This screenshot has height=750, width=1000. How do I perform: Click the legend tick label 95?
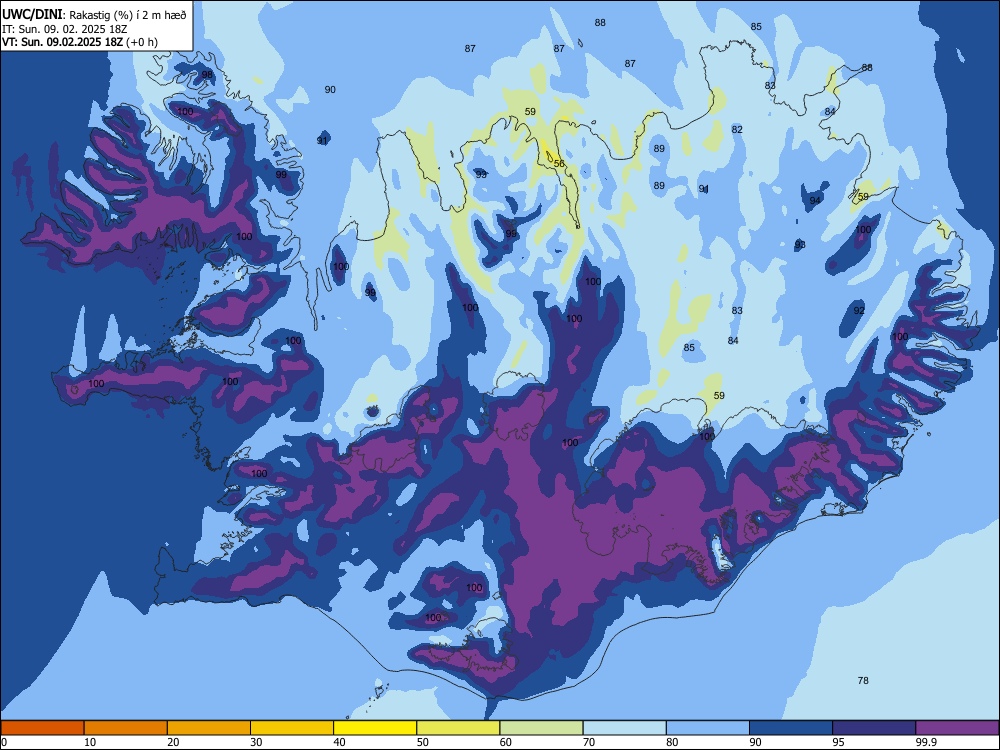839,742
